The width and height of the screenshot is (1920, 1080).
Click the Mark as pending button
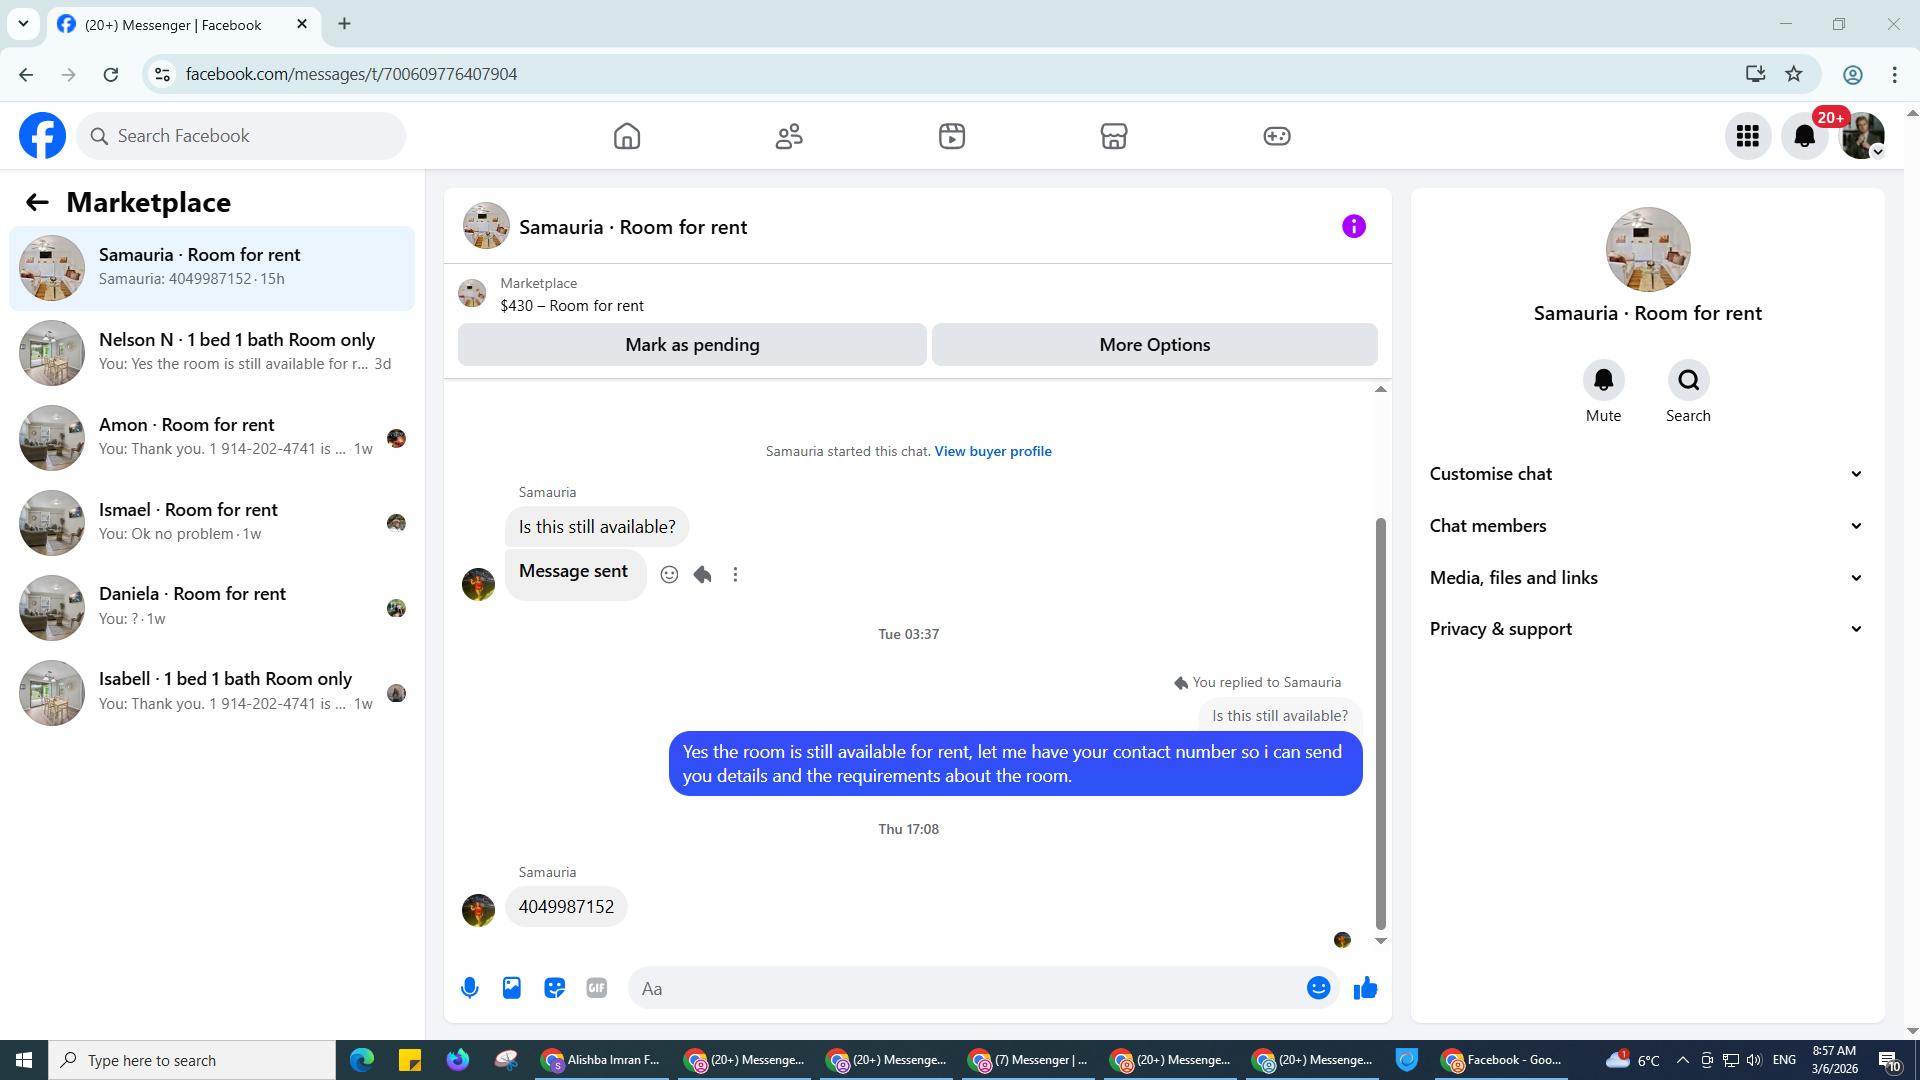tap(692, 345)
